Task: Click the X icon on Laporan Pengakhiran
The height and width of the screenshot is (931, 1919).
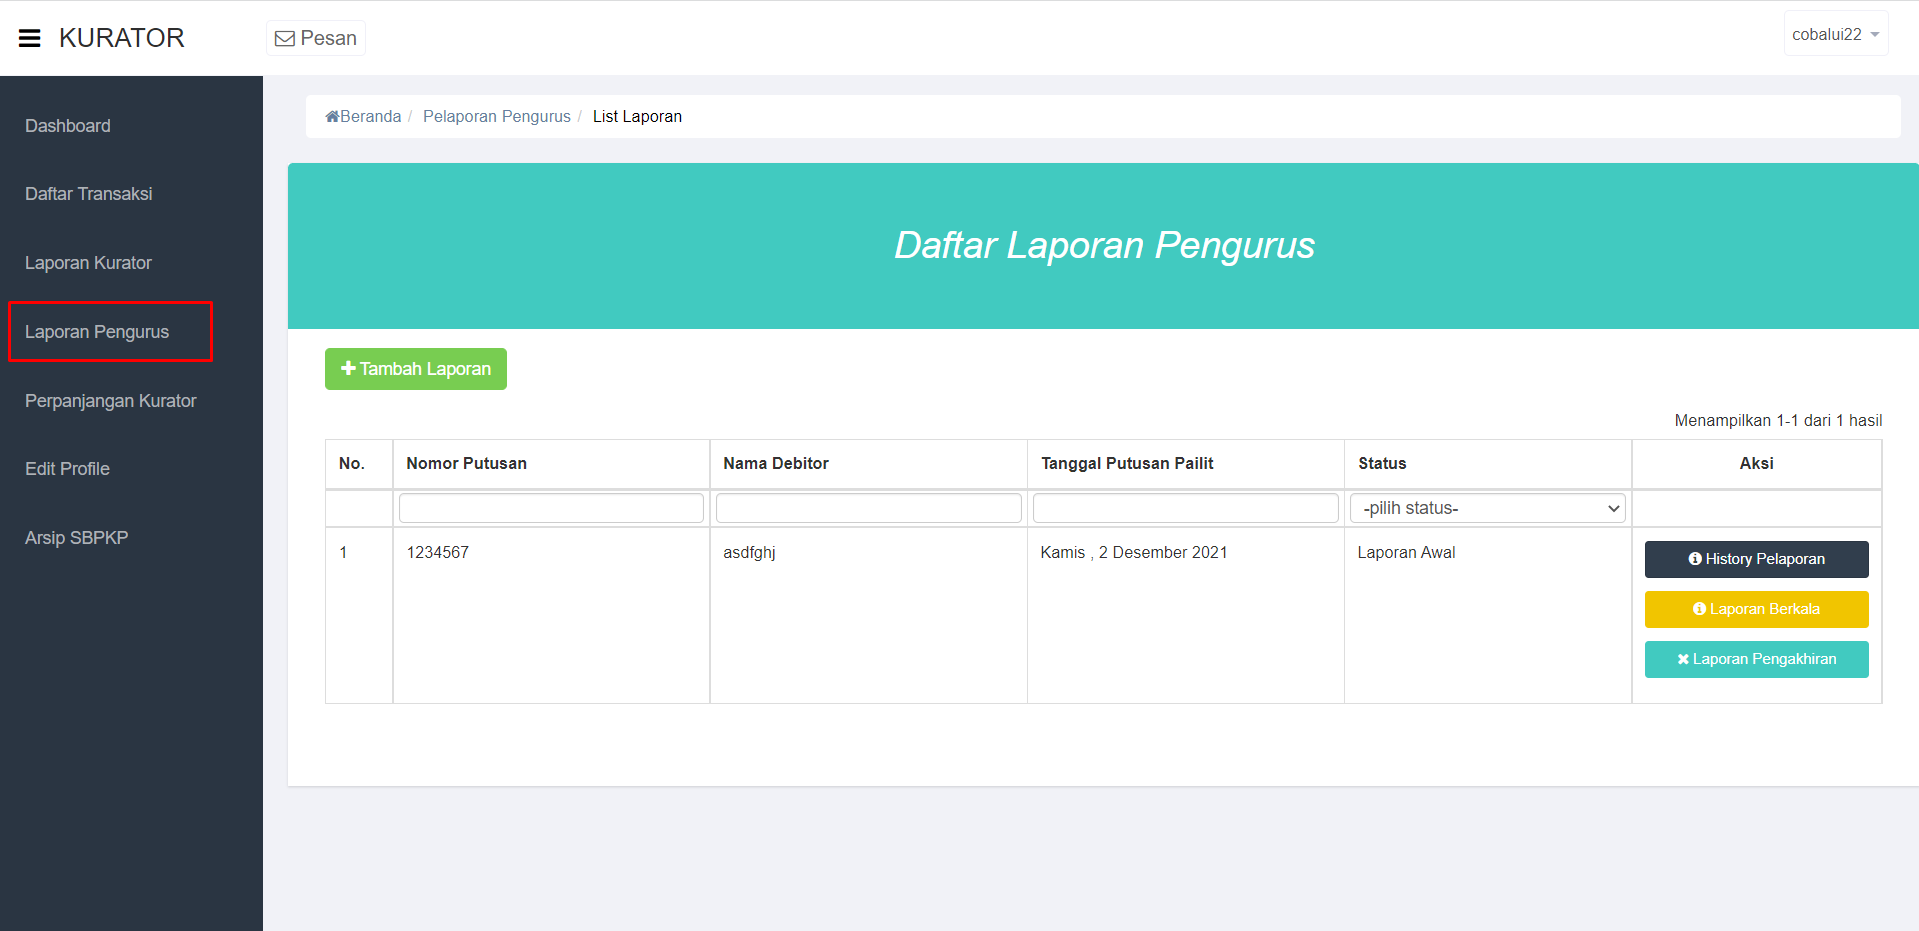Action: click(1683, 659)
